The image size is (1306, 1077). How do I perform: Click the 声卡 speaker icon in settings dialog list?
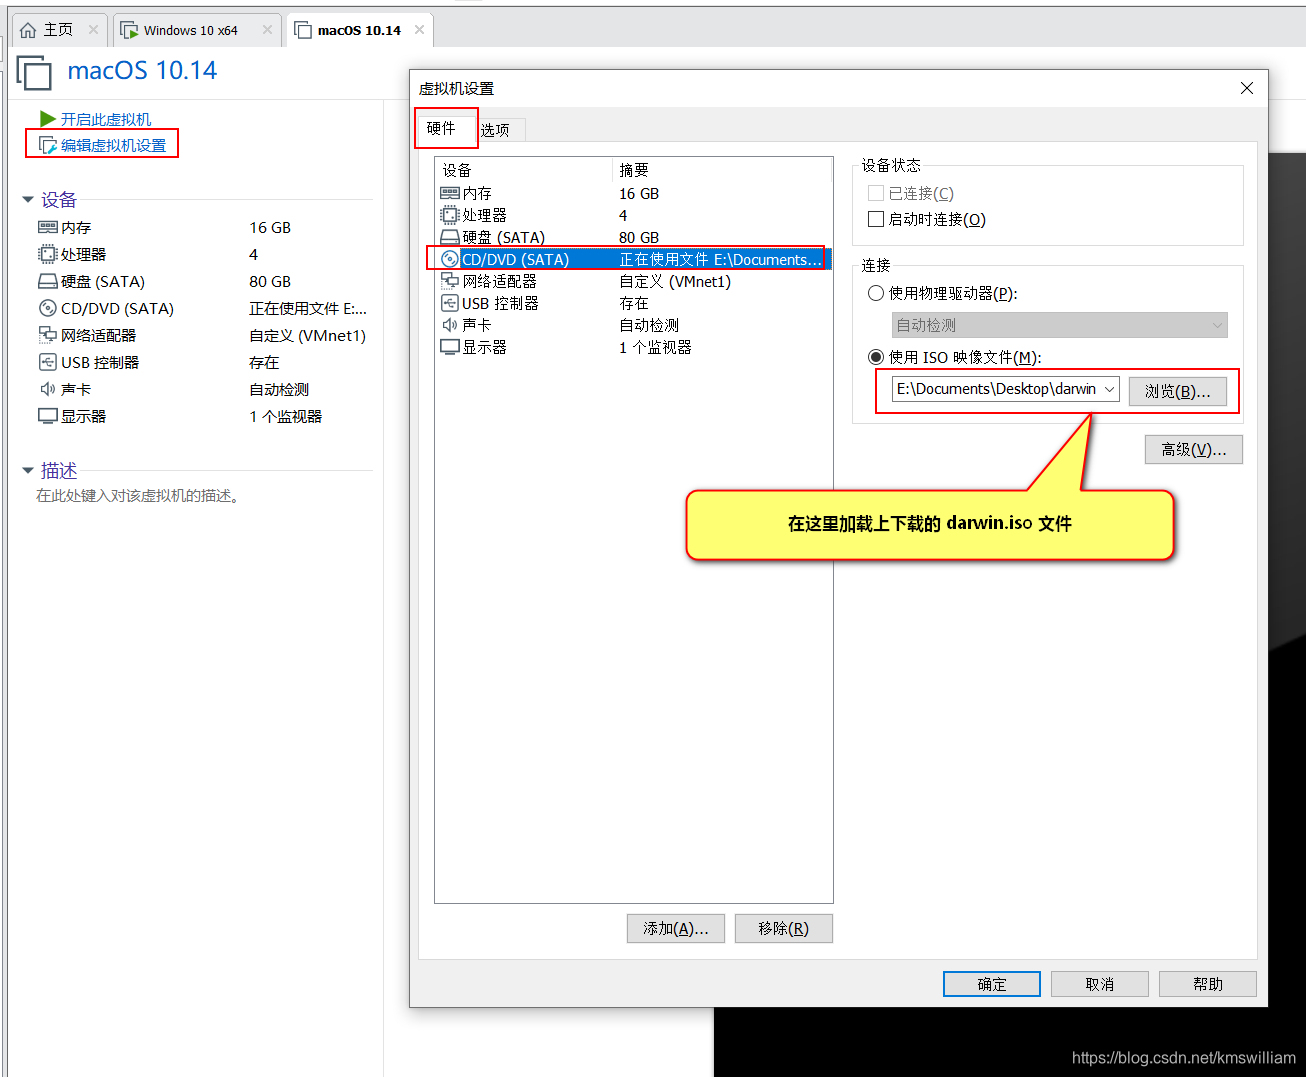(x=450, y=325)
